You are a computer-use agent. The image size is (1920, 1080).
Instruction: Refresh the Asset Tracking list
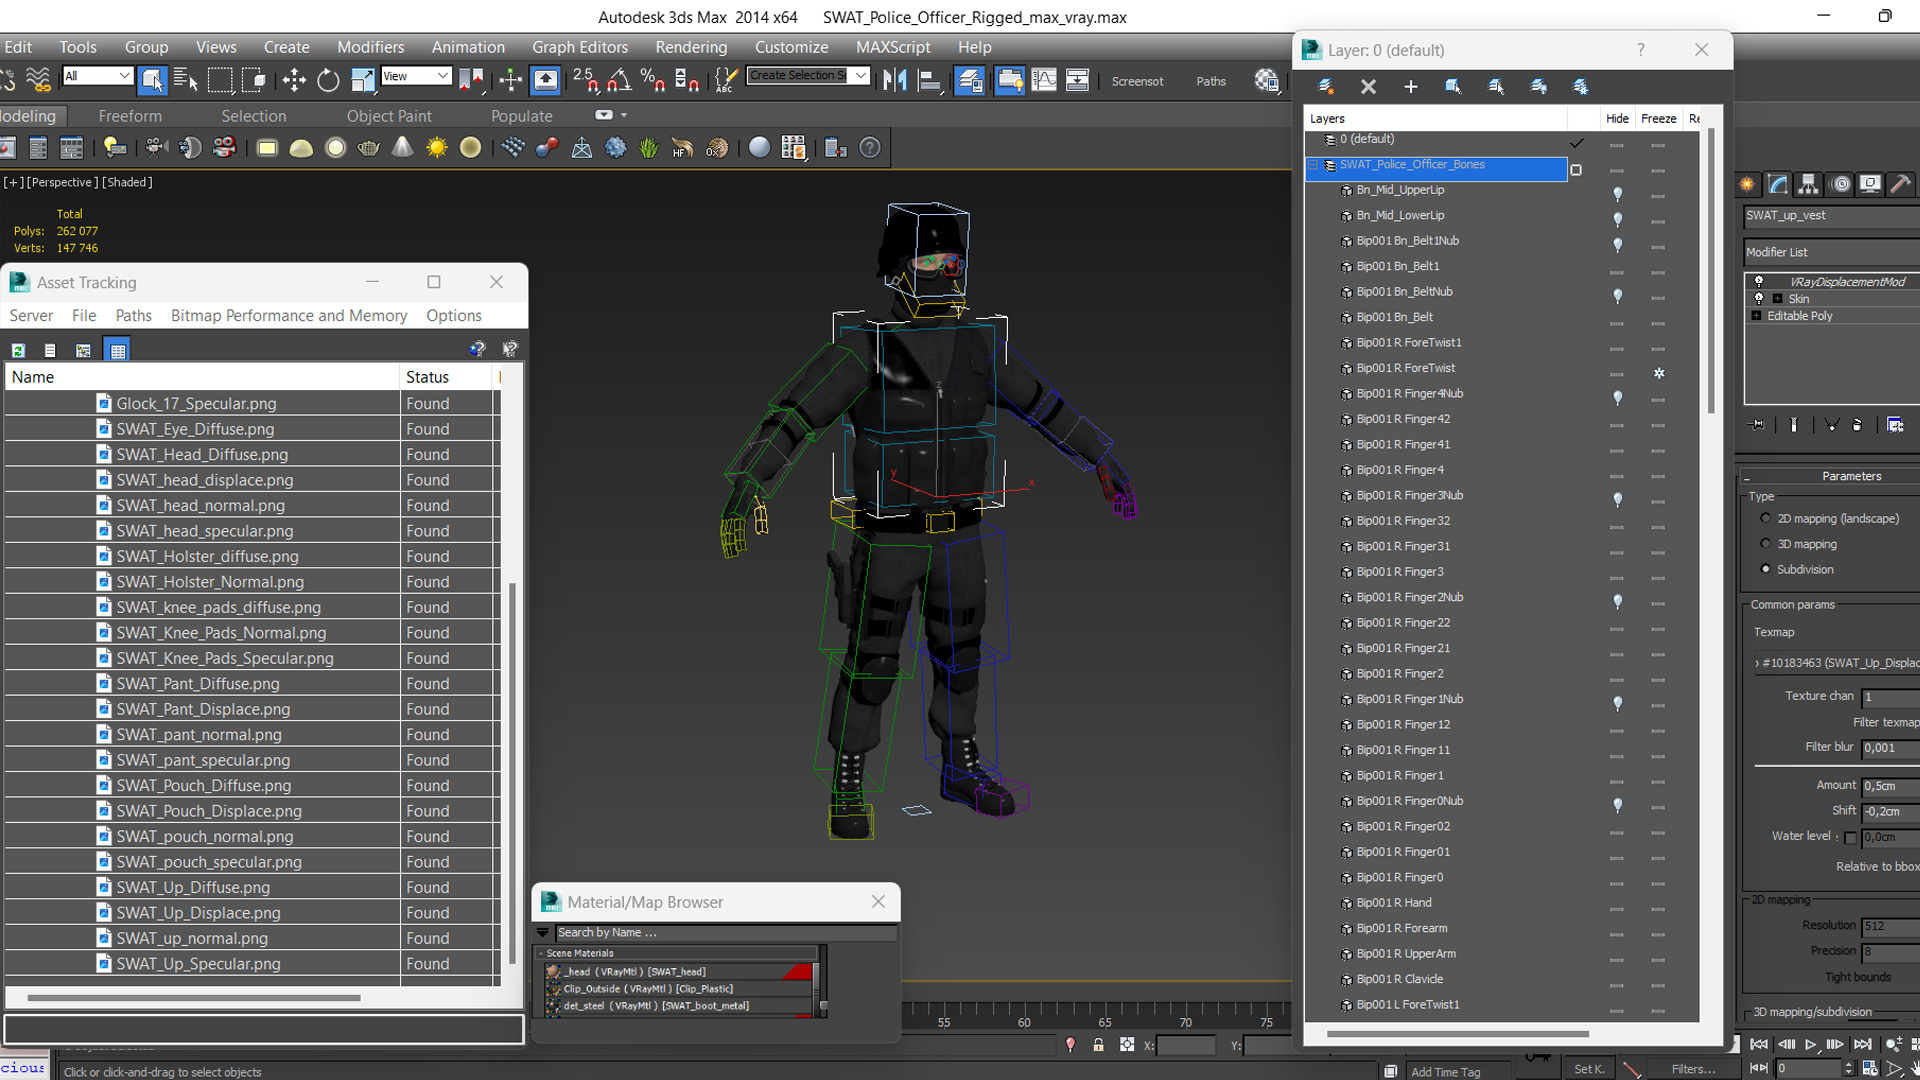tap(18, 350)
